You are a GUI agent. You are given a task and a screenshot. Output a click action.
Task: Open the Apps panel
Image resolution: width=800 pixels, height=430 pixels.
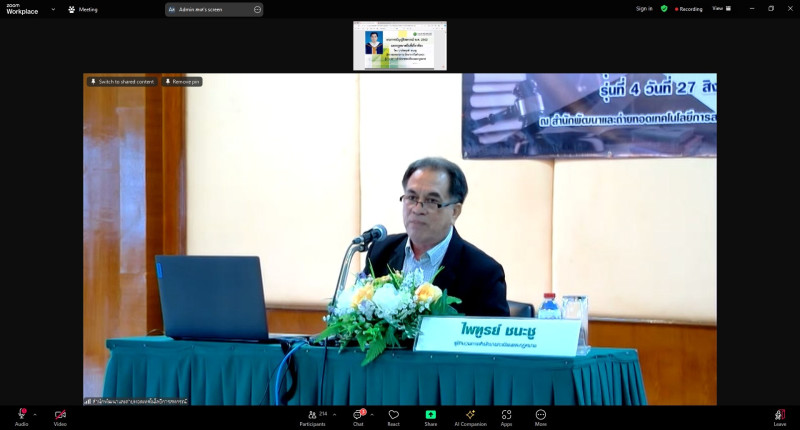point(506,414)
